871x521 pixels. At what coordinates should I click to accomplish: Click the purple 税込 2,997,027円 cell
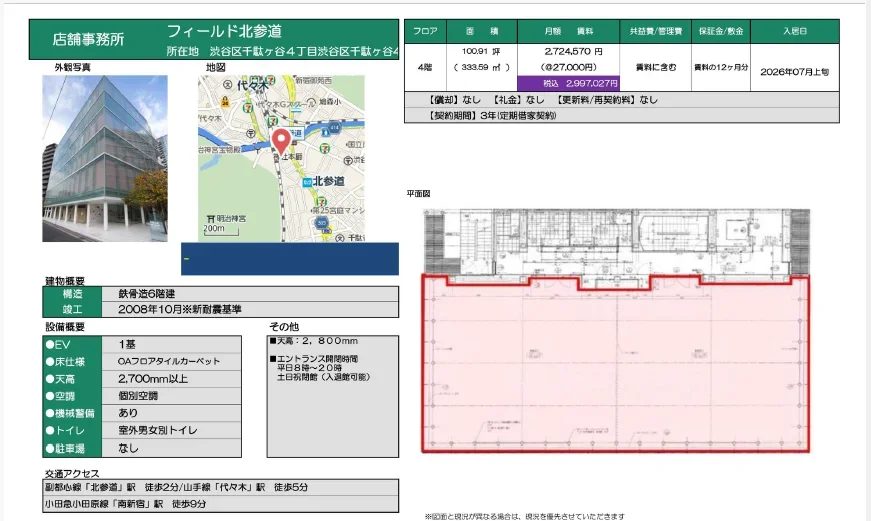(568, 83)
